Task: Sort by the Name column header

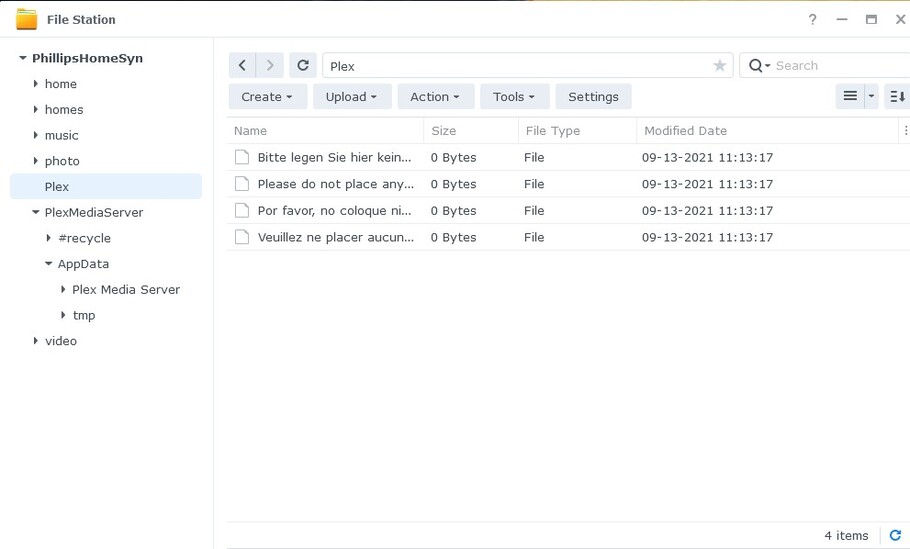Action: tap(326, 131)
